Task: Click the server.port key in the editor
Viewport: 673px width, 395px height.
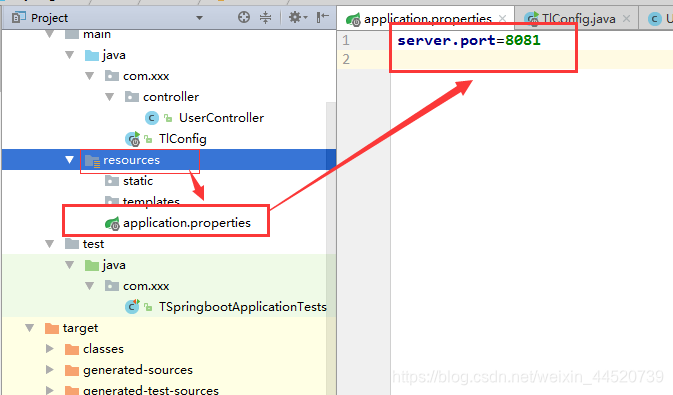Action: pos(446,40)
